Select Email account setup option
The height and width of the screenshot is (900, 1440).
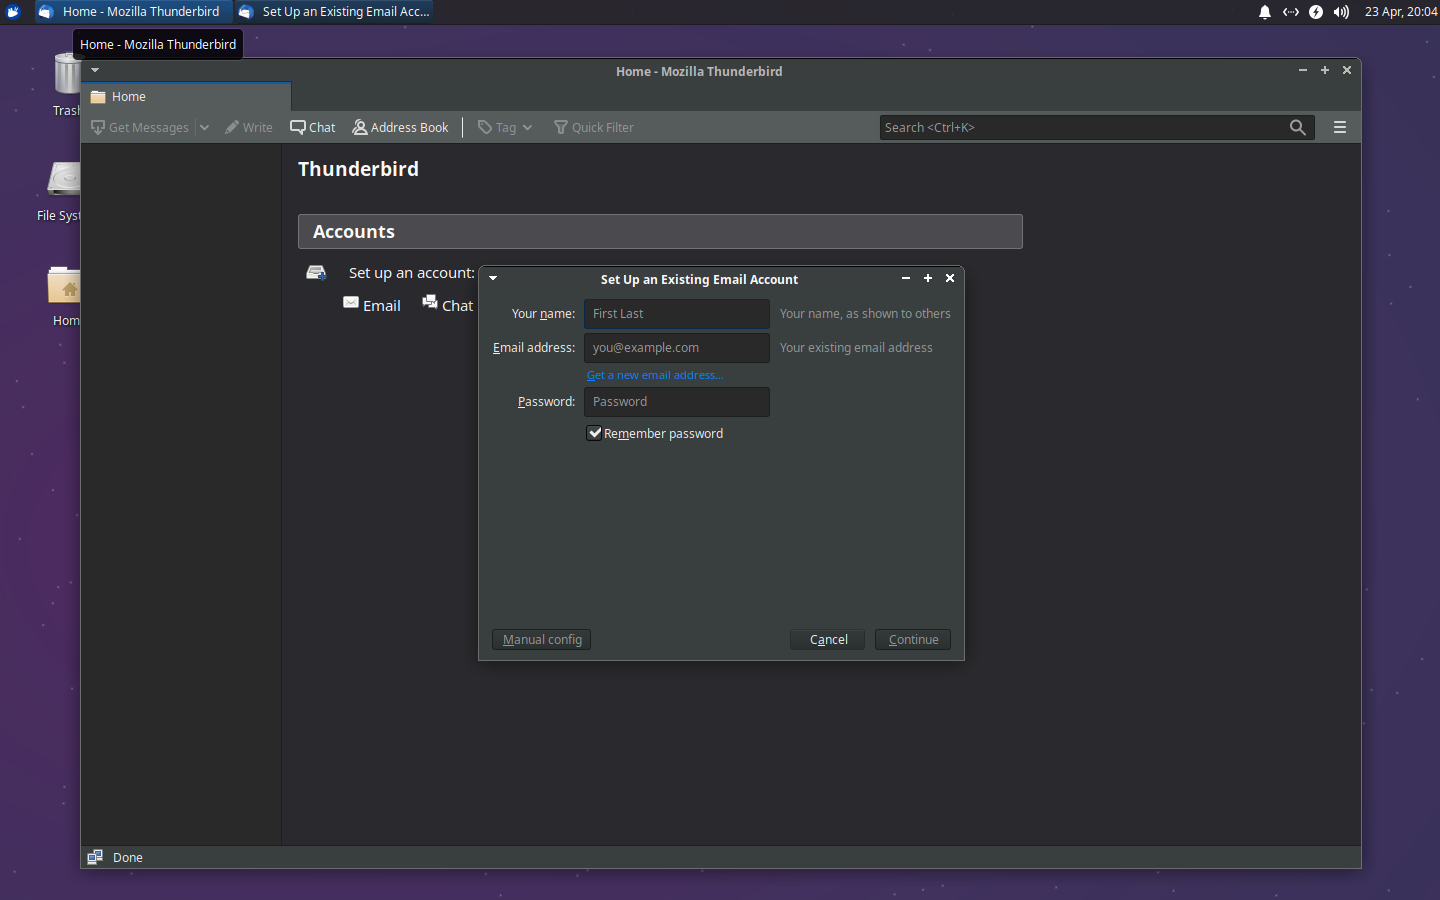[371, 305]
